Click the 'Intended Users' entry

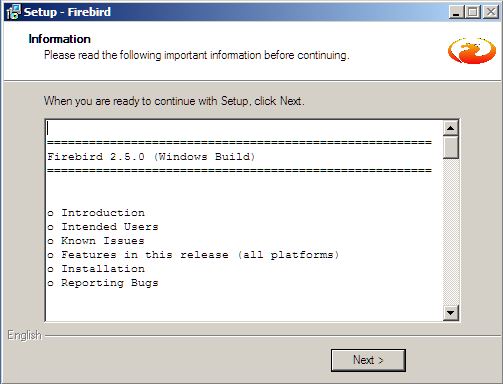point(110,227)
